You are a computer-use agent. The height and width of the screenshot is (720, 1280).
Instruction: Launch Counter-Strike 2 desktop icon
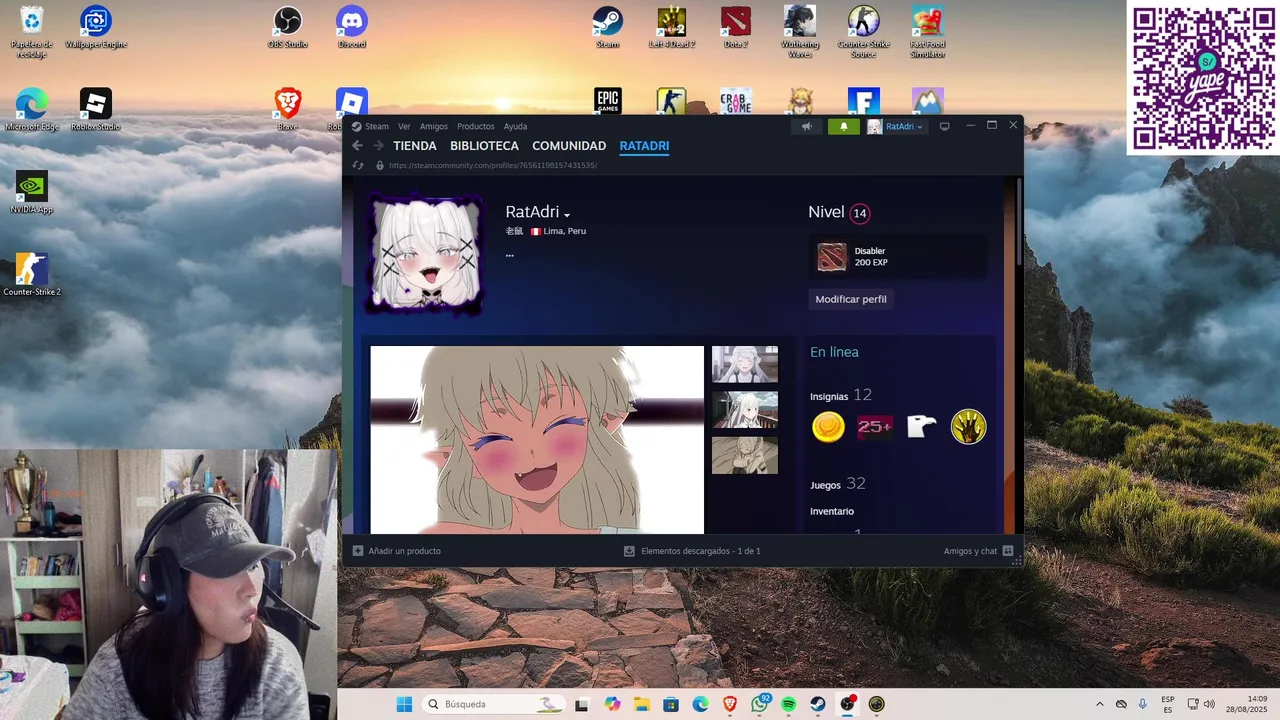coord(31,275)
